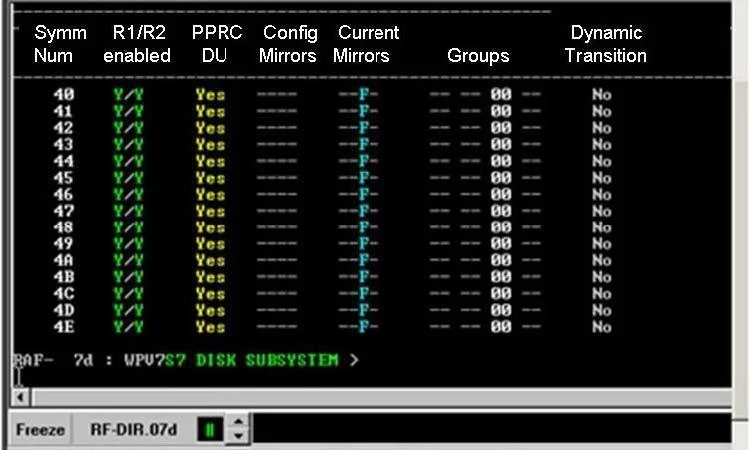Focus the black command bar beside the stepper
Viewport: 750px width, 450px height.
point(492,428)
